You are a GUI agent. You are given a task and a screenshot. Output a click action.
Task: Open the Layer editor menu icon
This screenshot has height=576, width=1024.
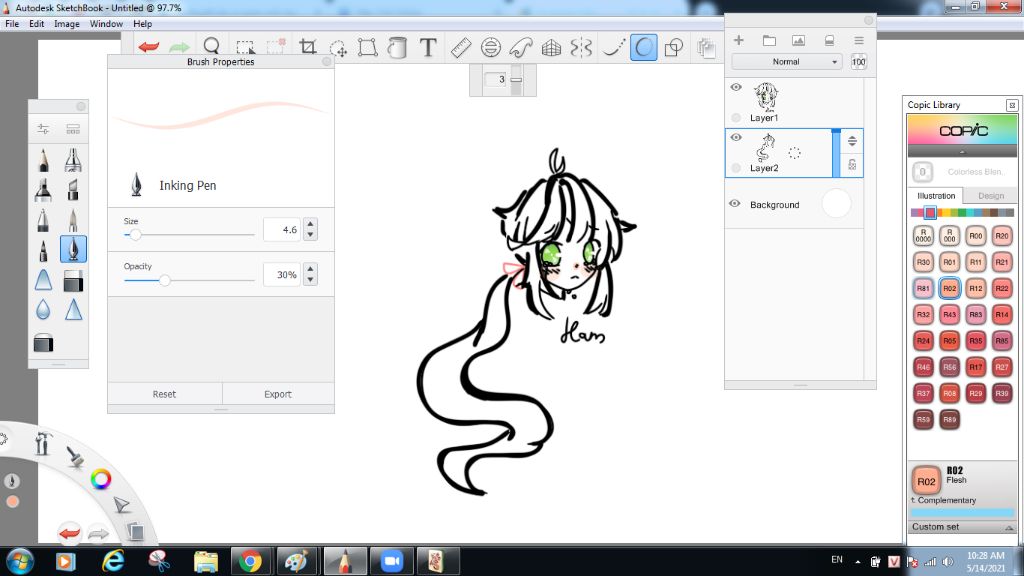(859, 40)
